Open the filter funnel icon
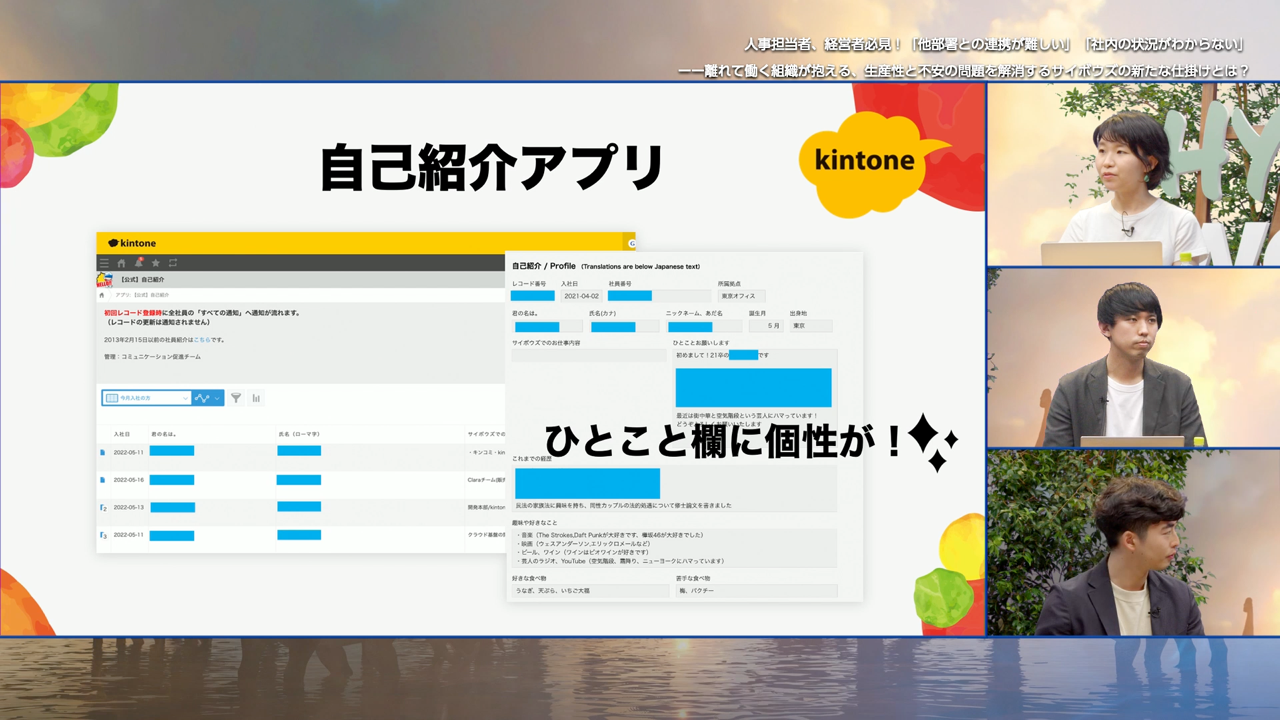The image size is (1280, 720). click(236, 398)
